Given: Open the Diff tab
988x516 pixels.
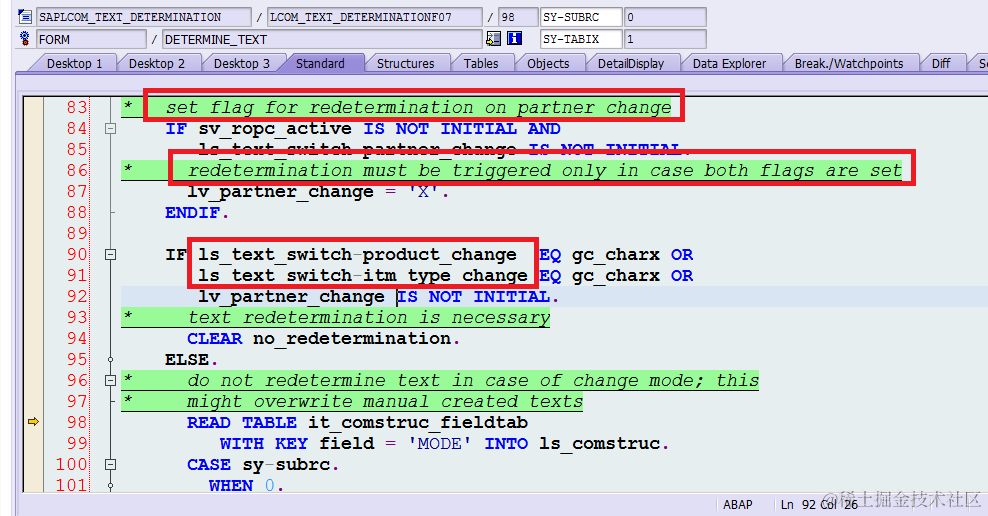Looking at the screenshot, I should point(941,64).
